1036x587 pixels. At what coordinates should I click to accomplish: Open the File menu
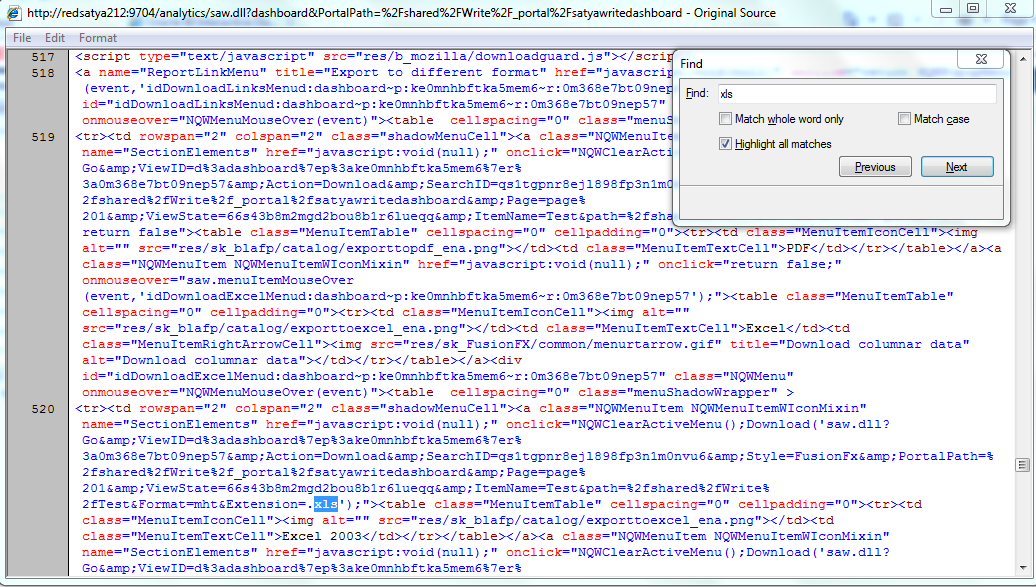coord(22,38)
